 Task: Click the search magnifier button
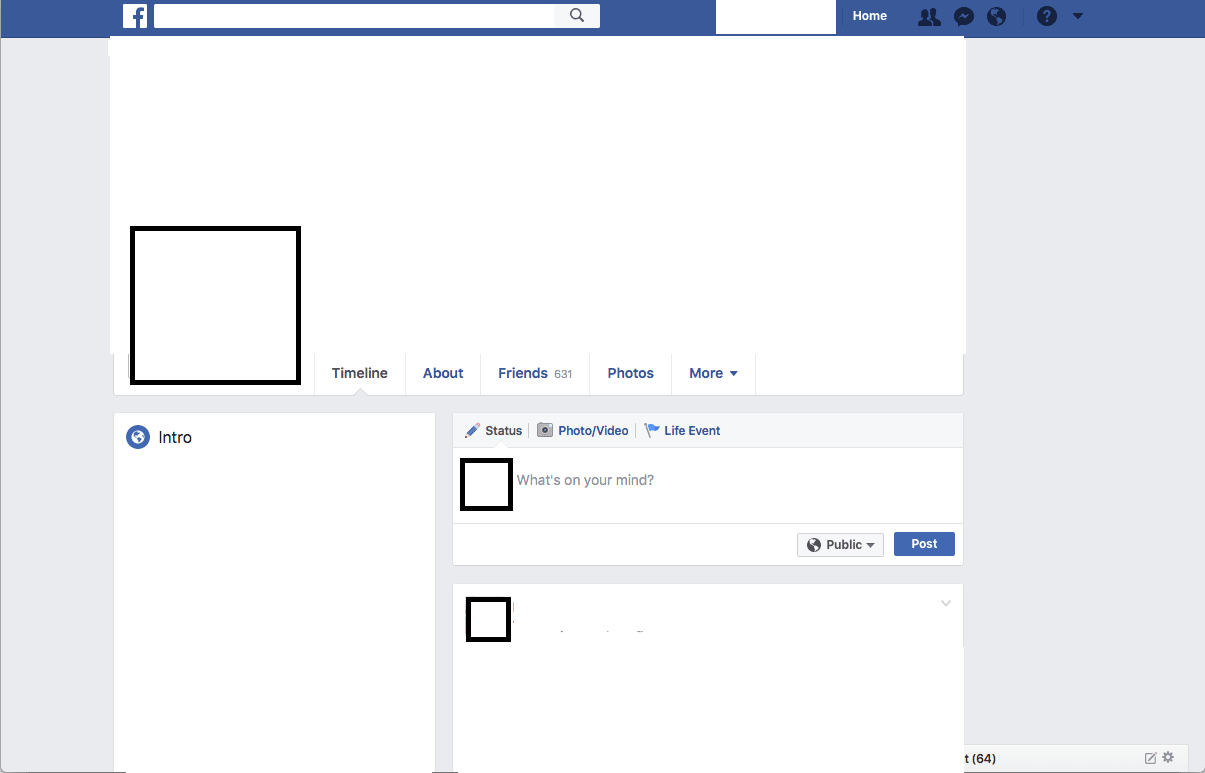(577, 16)
